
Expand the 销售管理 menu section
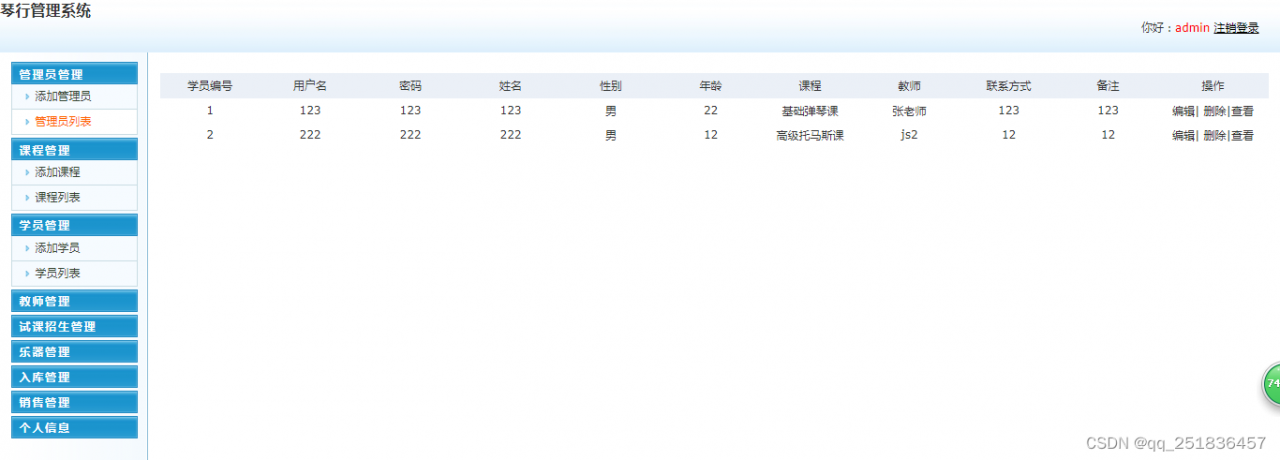click(74, 402)
